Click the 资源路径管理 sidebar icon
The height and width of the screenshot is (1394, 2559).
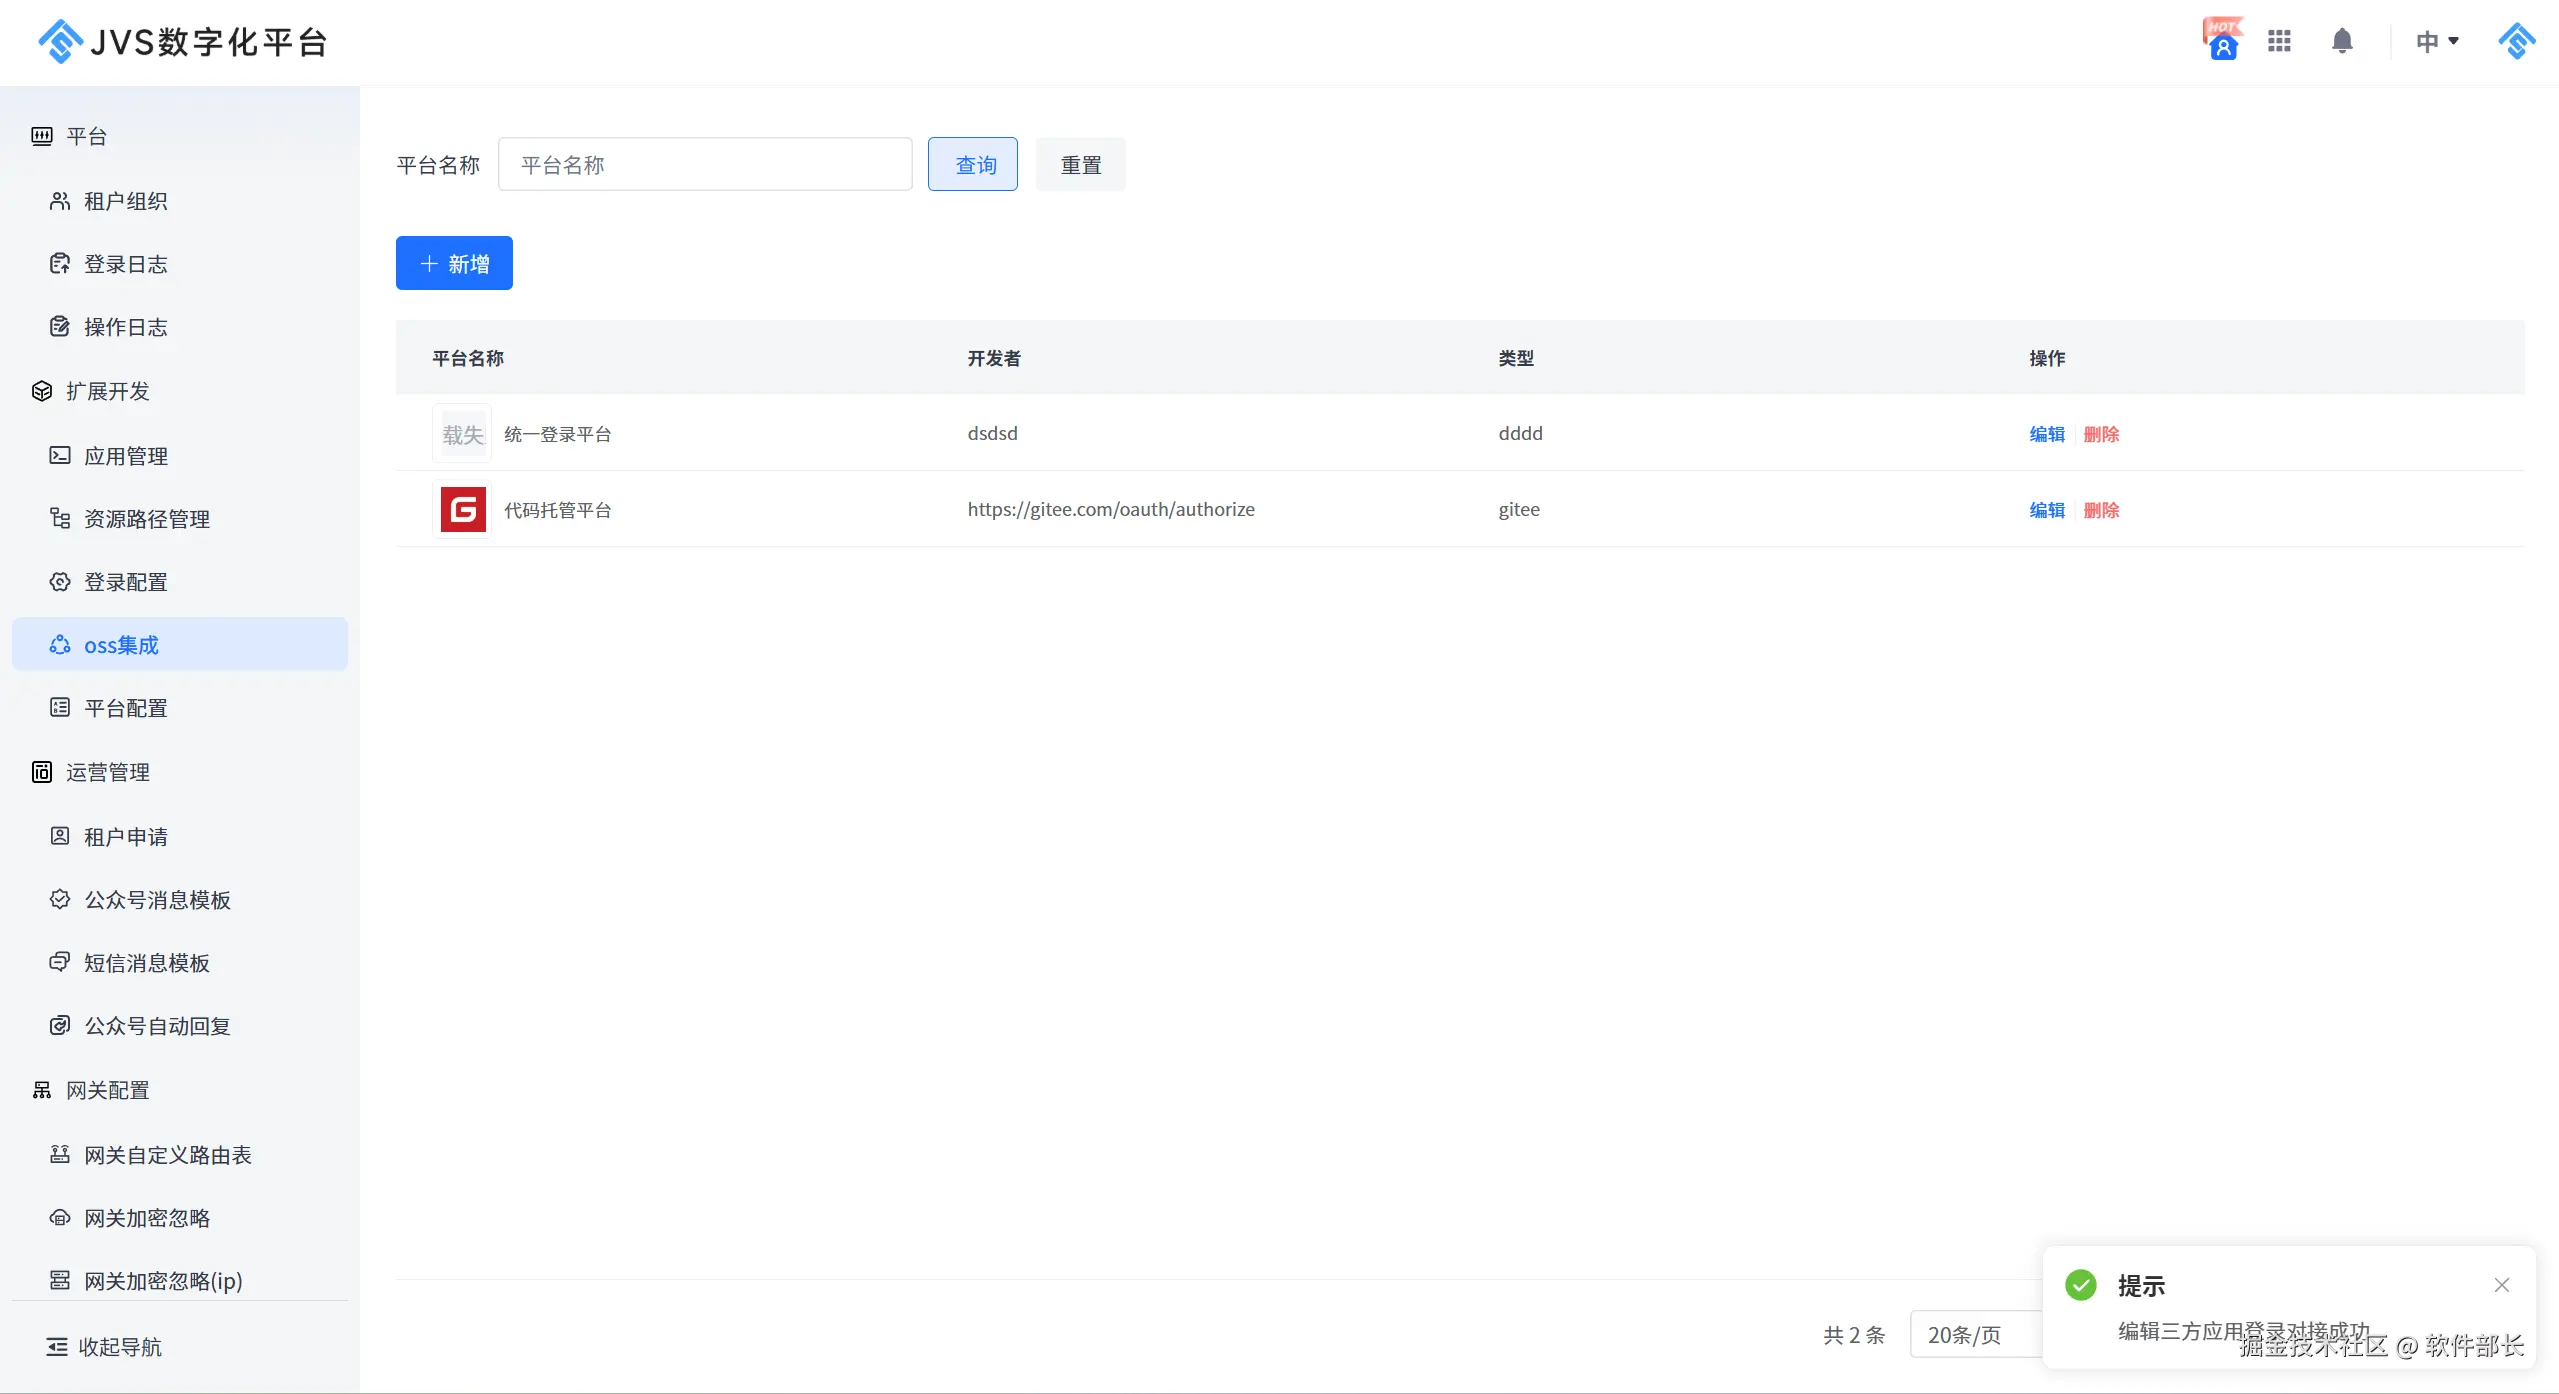[60, 518]
